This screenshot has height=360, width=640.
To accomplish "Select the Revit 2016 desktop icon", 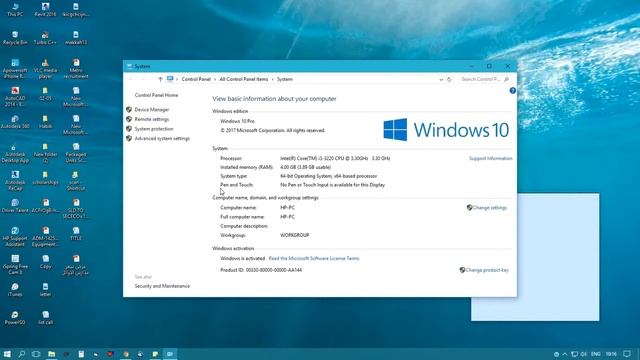I will click(45, 10).
